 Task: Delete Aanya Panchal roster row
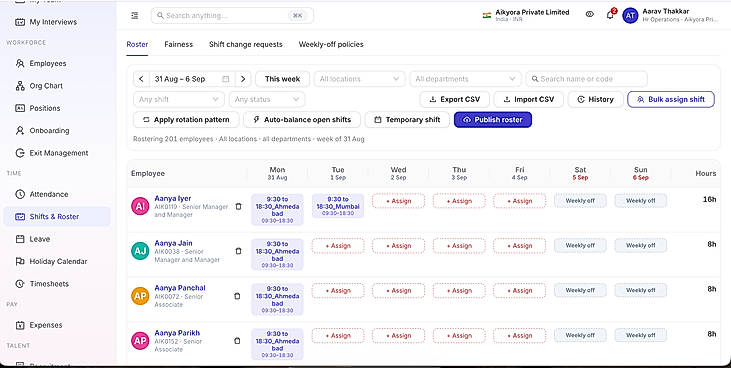(x=237, y=296)
